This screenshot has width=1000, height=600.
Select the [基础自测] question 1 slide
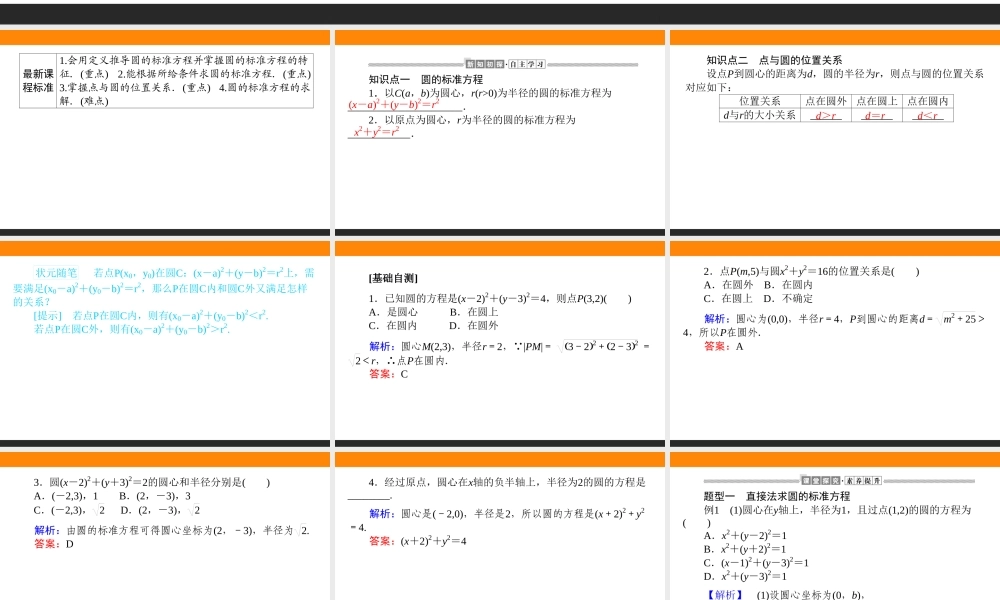(x=499, y=344)
